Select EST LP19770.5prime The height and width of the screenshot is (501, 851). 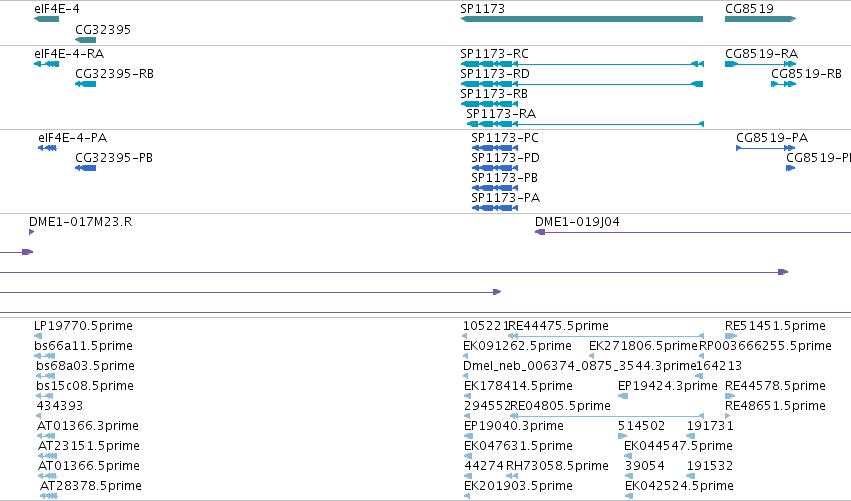point(83,326)
